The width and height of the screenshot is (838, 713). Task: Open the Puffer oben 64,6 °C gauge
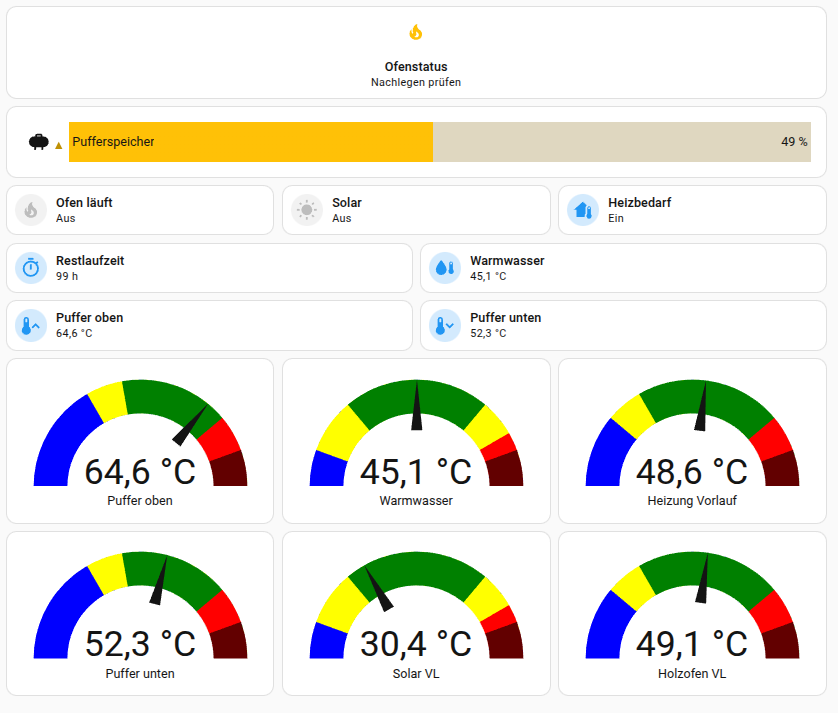140,441
